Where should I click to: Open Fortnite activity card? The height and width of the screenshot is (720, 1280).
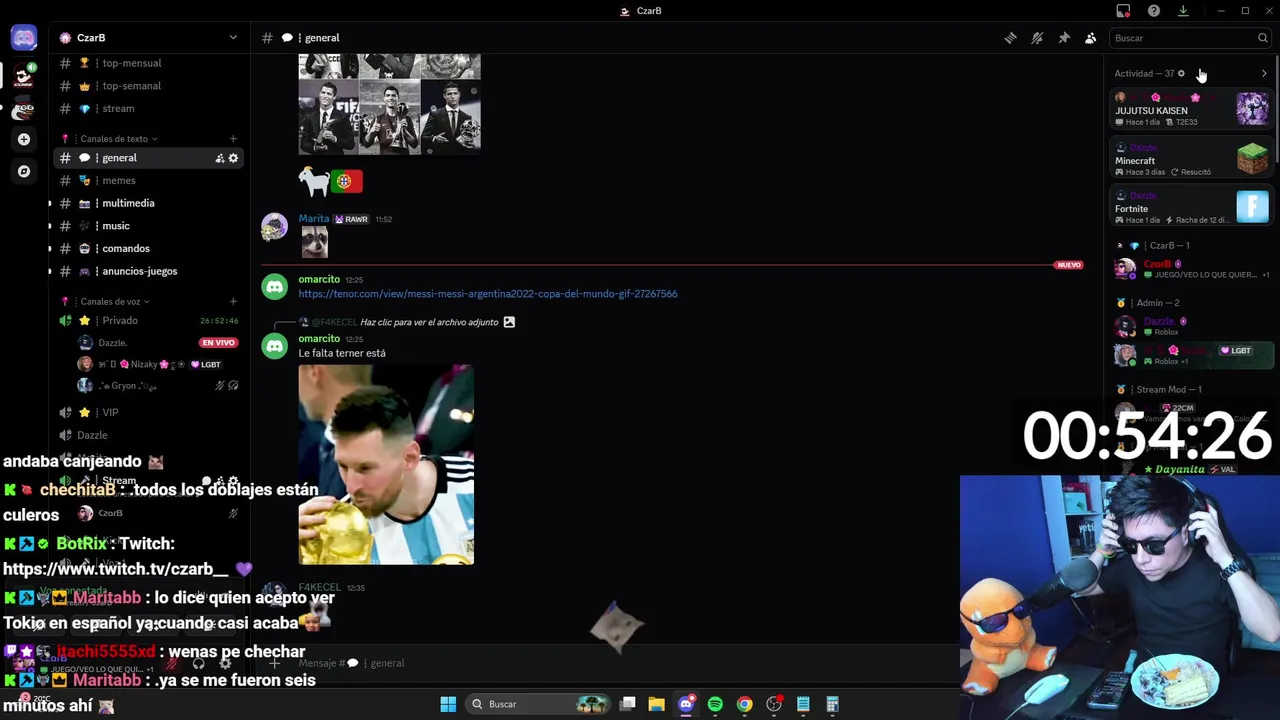tap(1192, 207)
